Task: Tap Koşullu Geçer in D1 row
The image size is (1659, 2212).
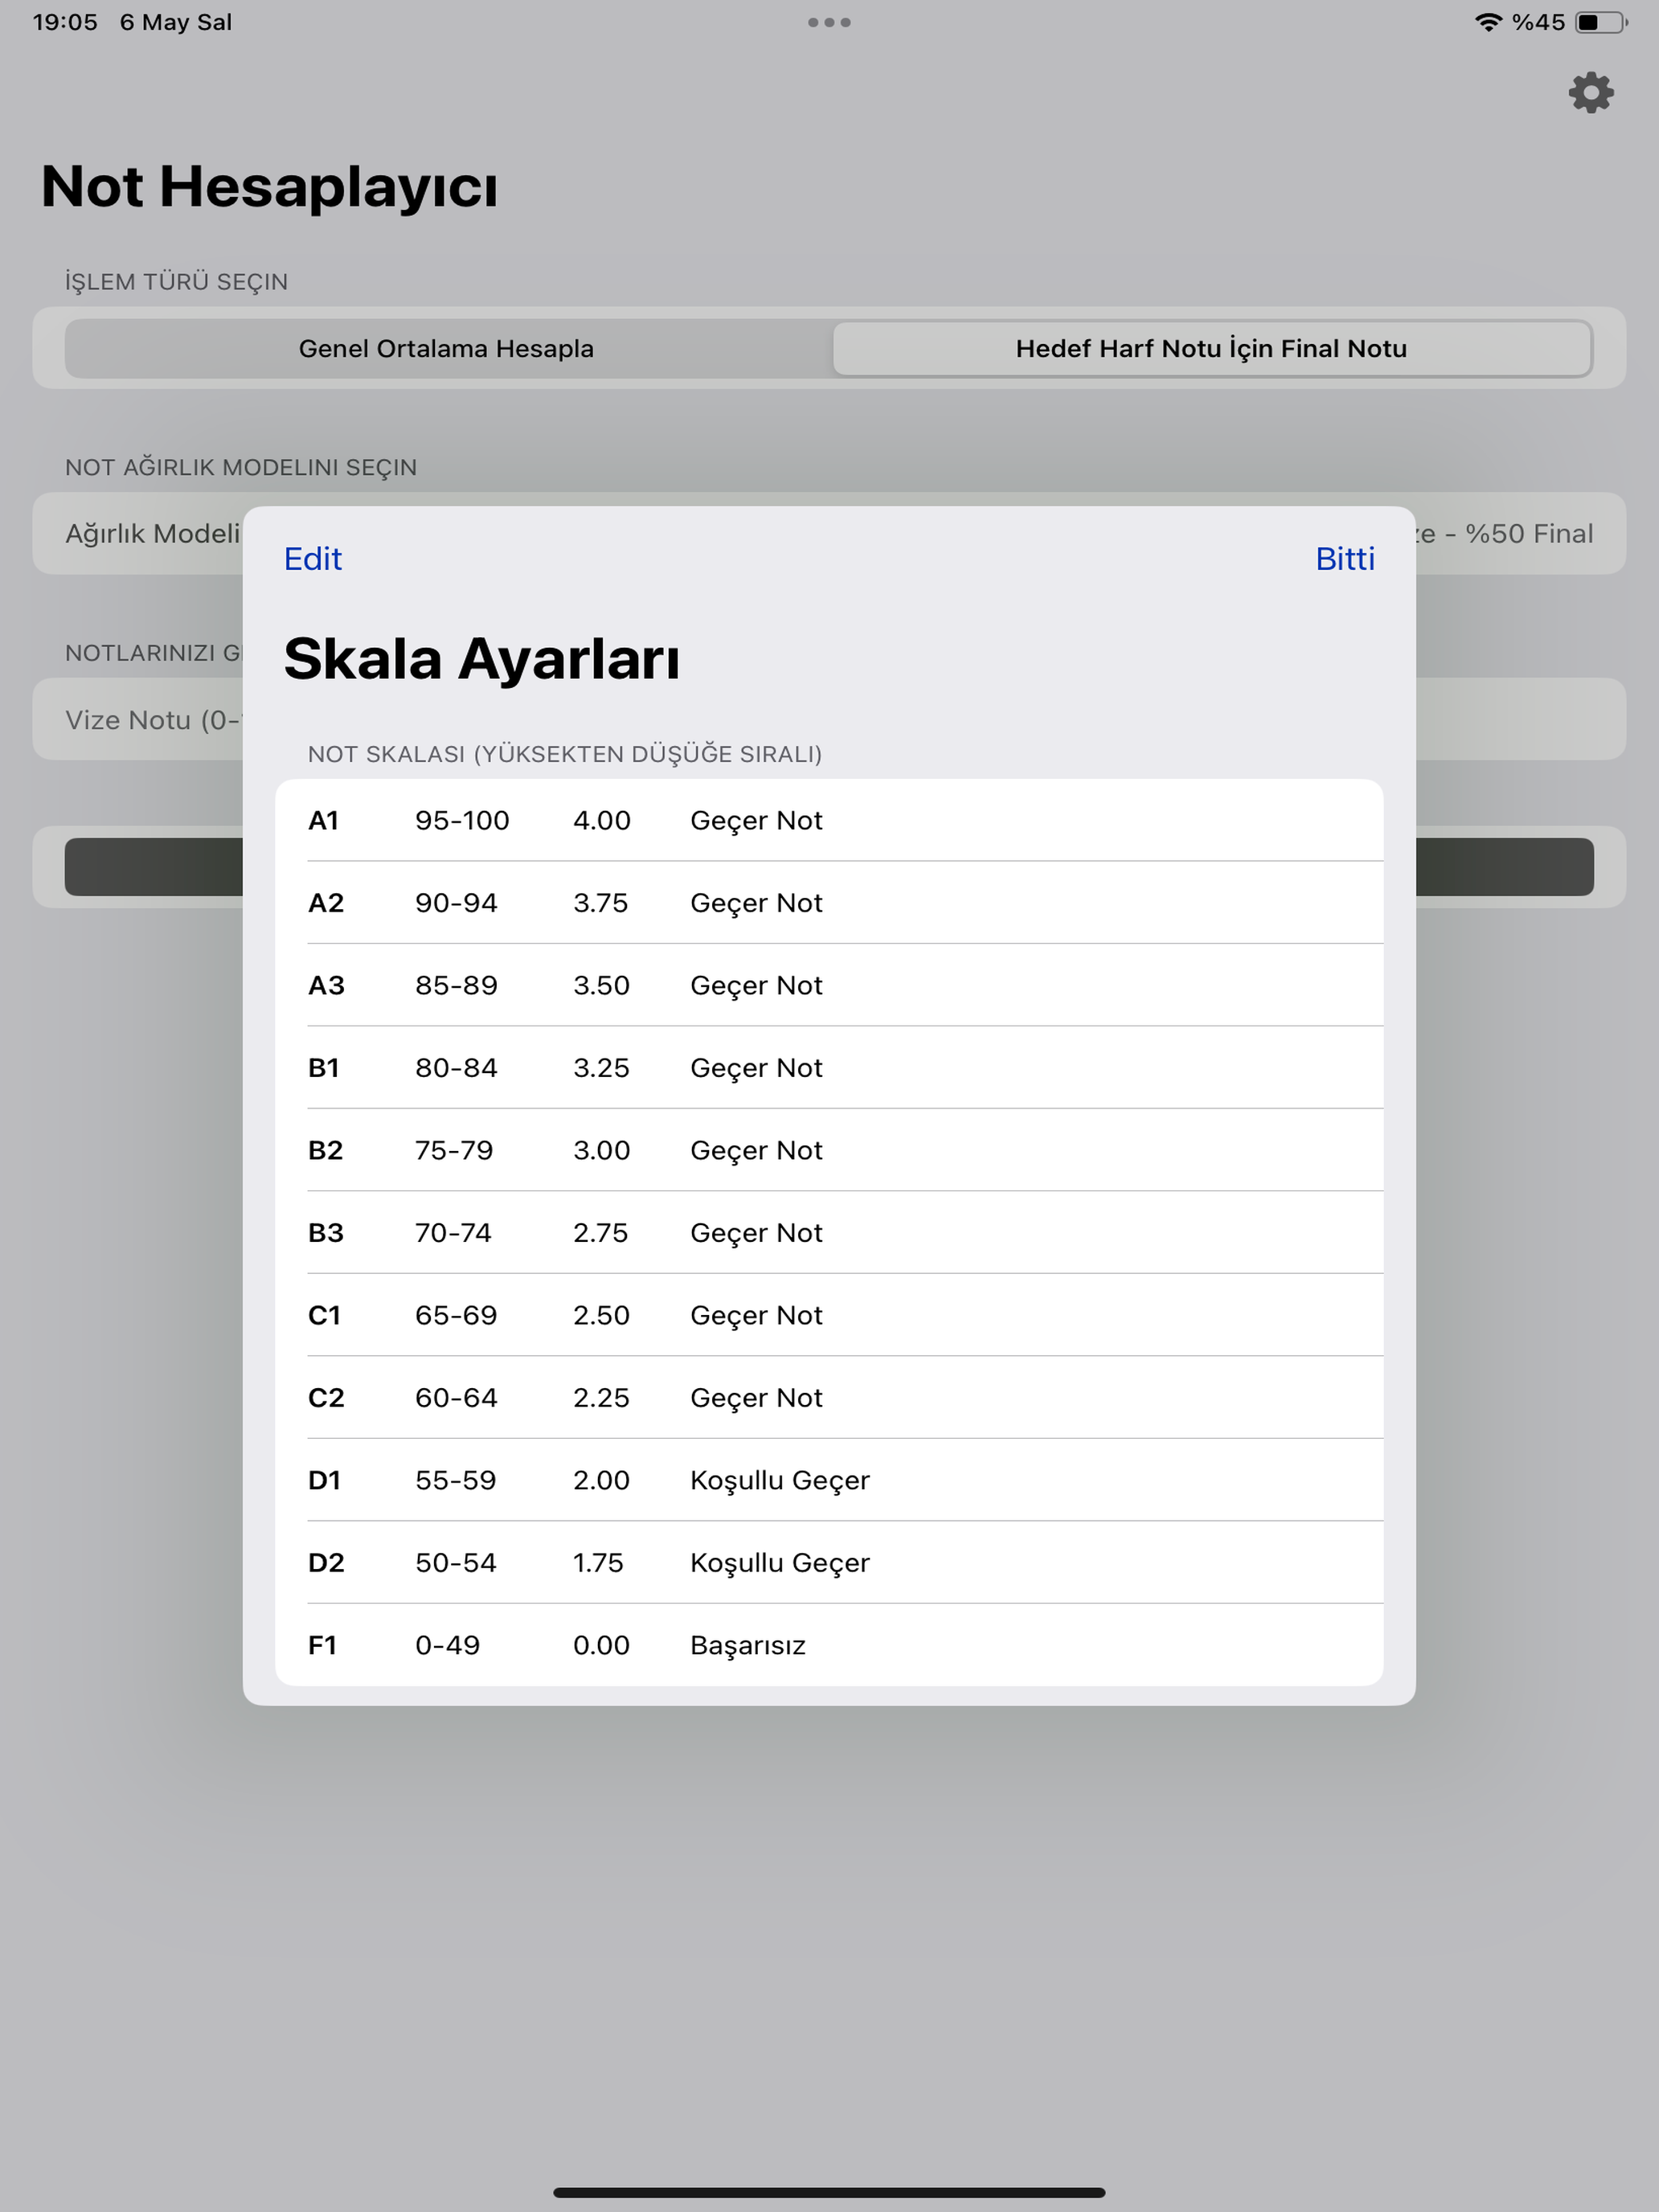Action: tap(780, 1481)
